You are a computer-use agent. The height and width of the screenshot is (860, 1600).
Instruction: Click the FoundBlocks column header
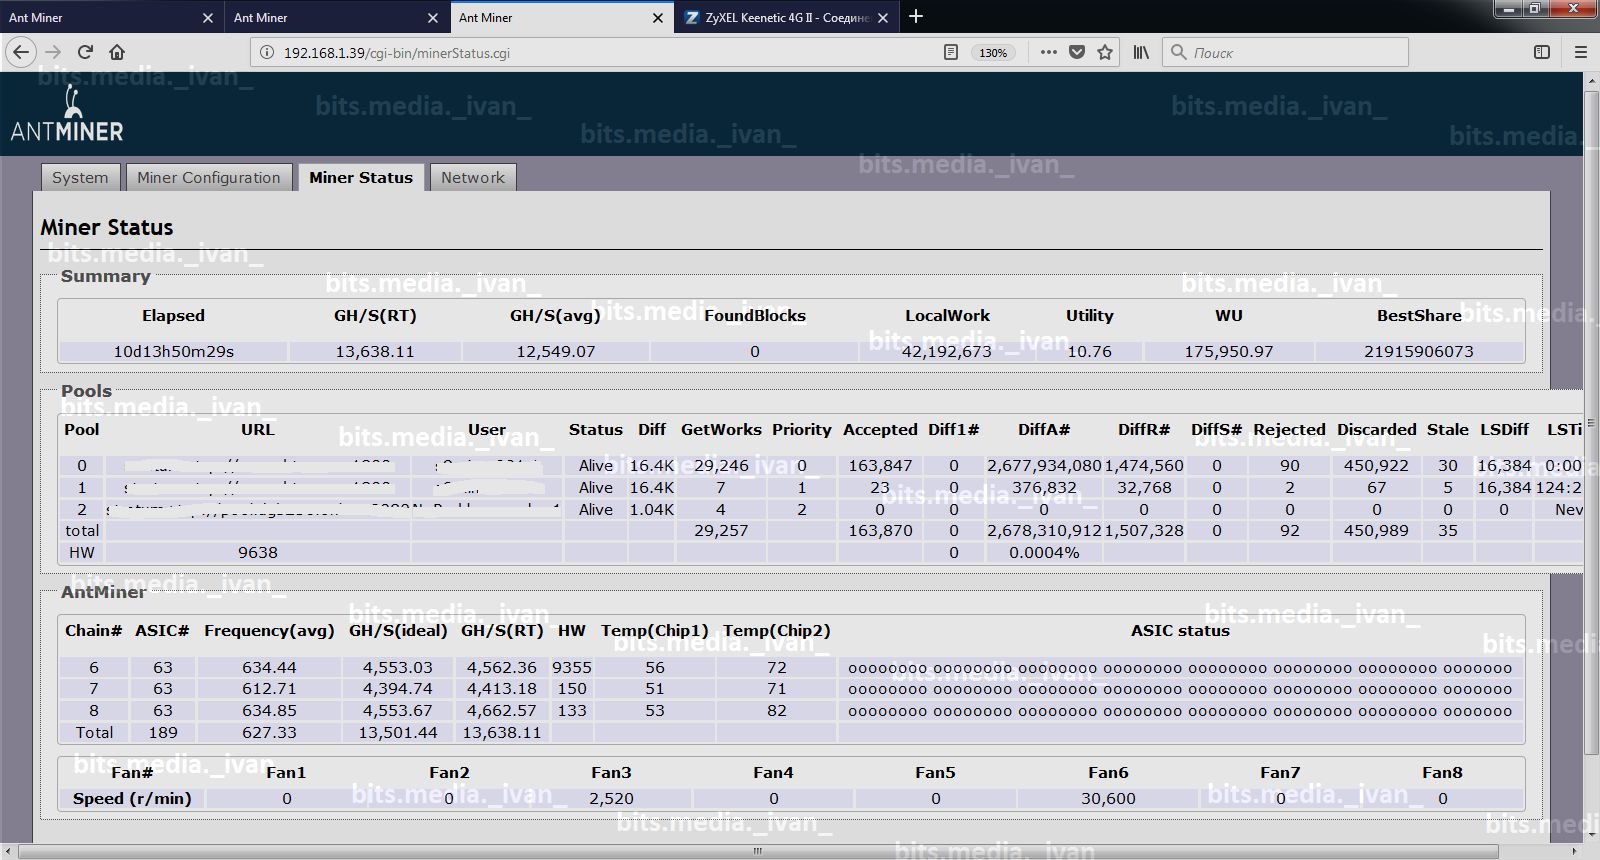point(754,315)
